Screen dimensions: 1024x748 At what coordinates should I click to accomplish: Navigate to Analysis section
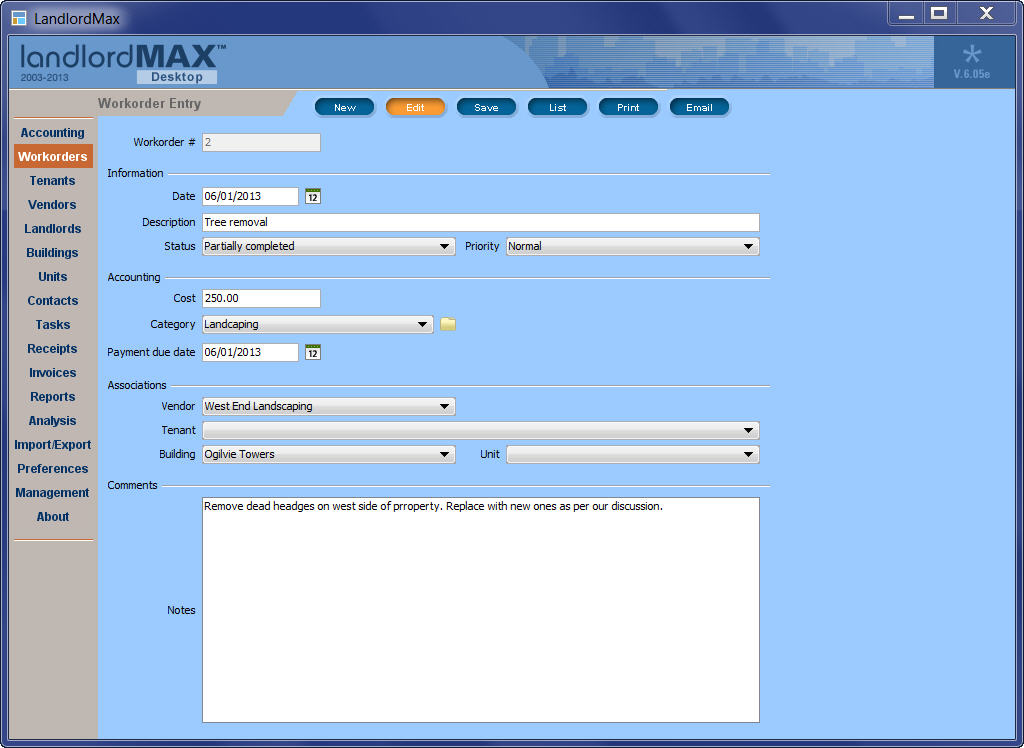click(x=52, y=421)
